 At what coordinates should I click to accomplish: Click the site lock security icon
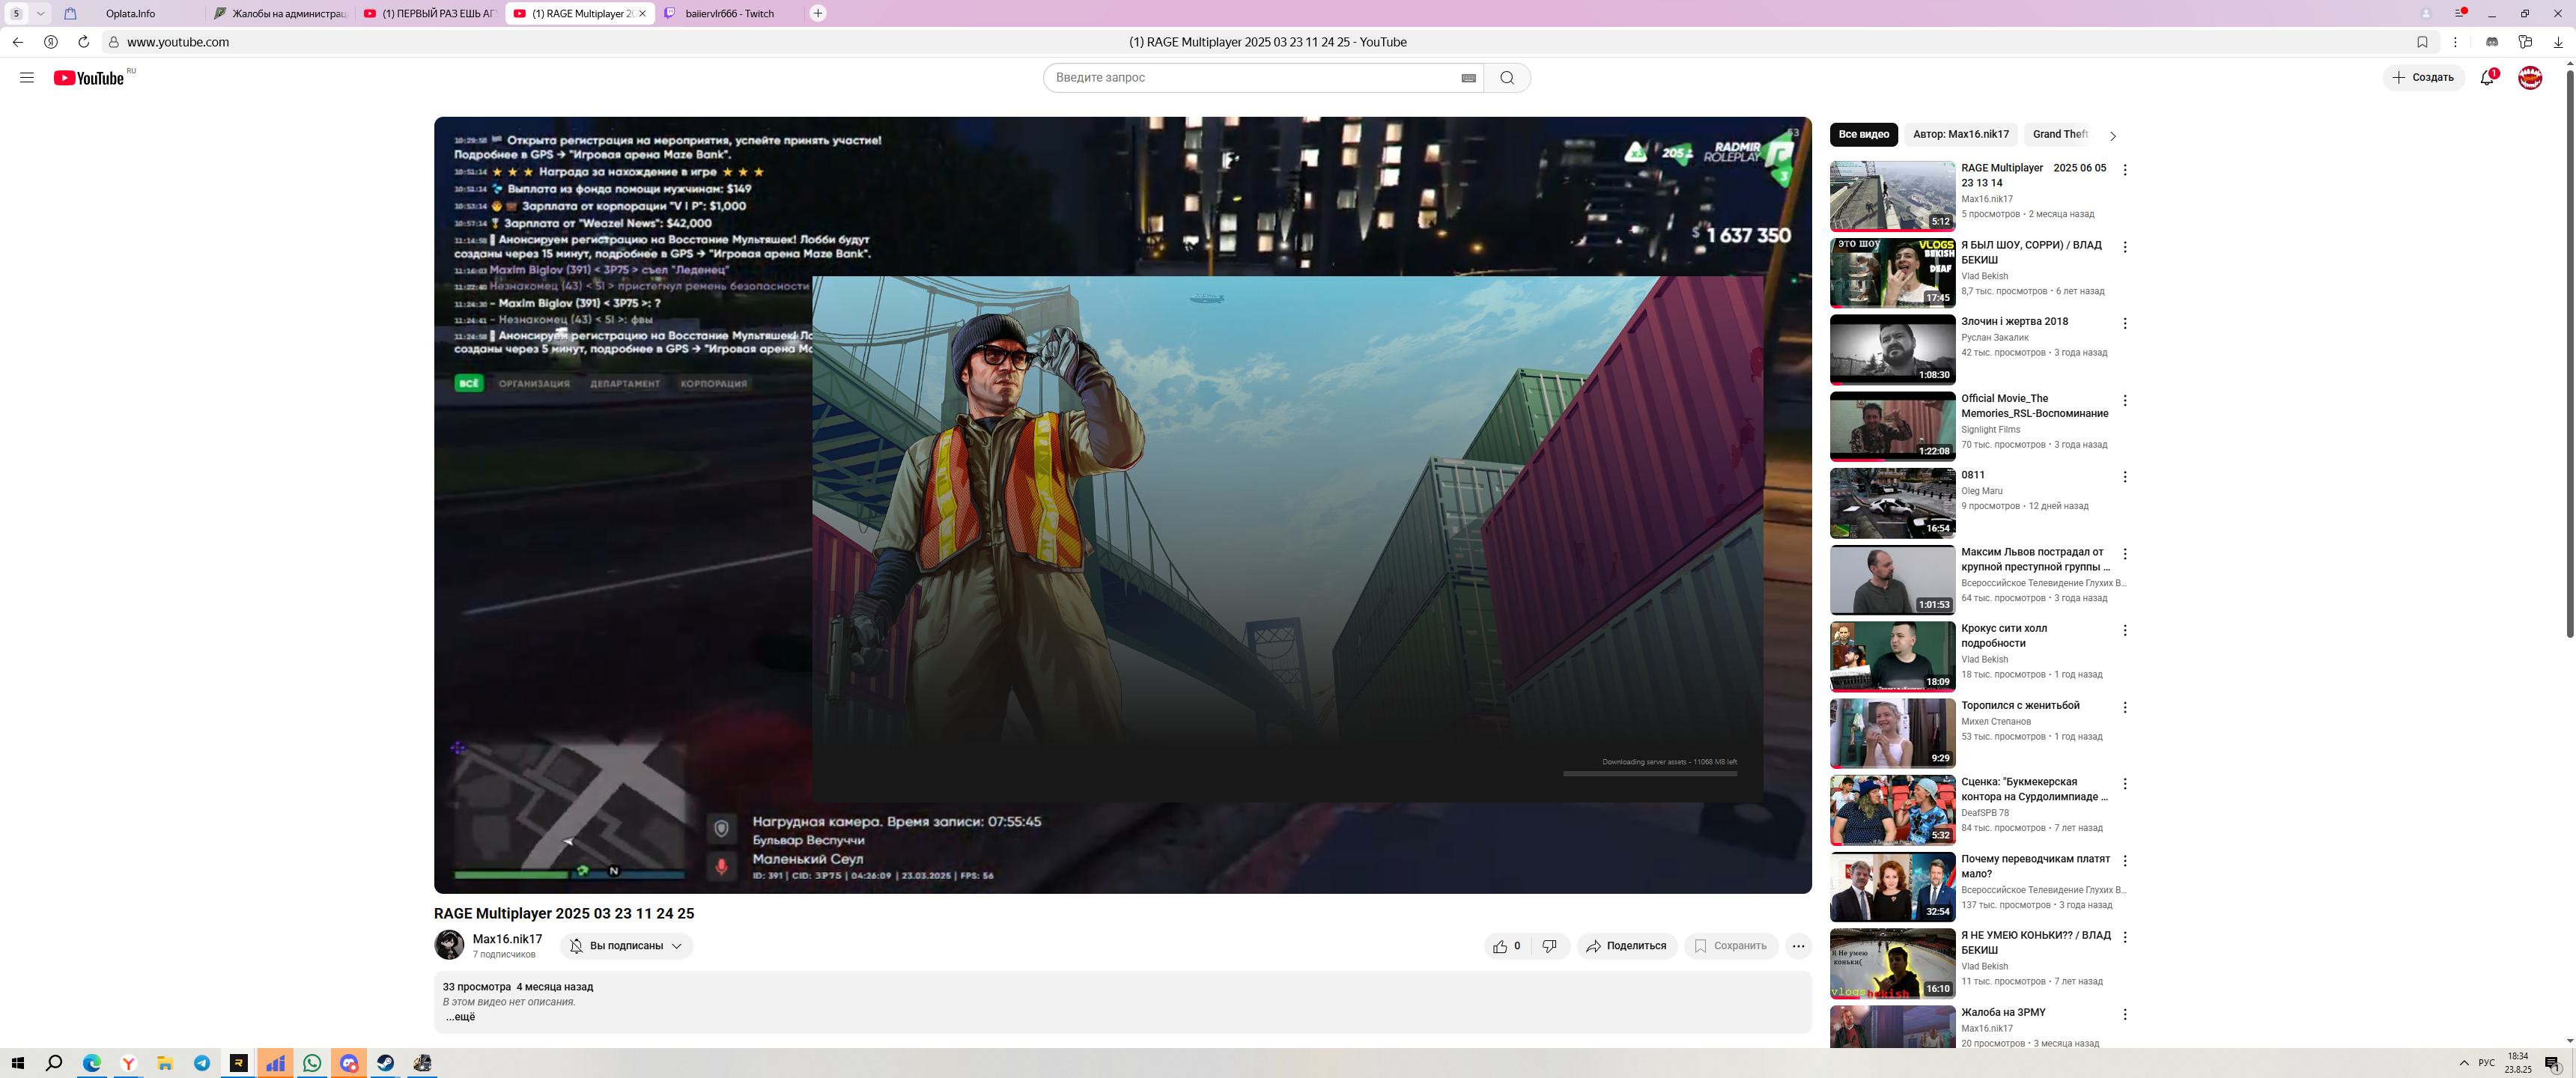coord(113,42)
